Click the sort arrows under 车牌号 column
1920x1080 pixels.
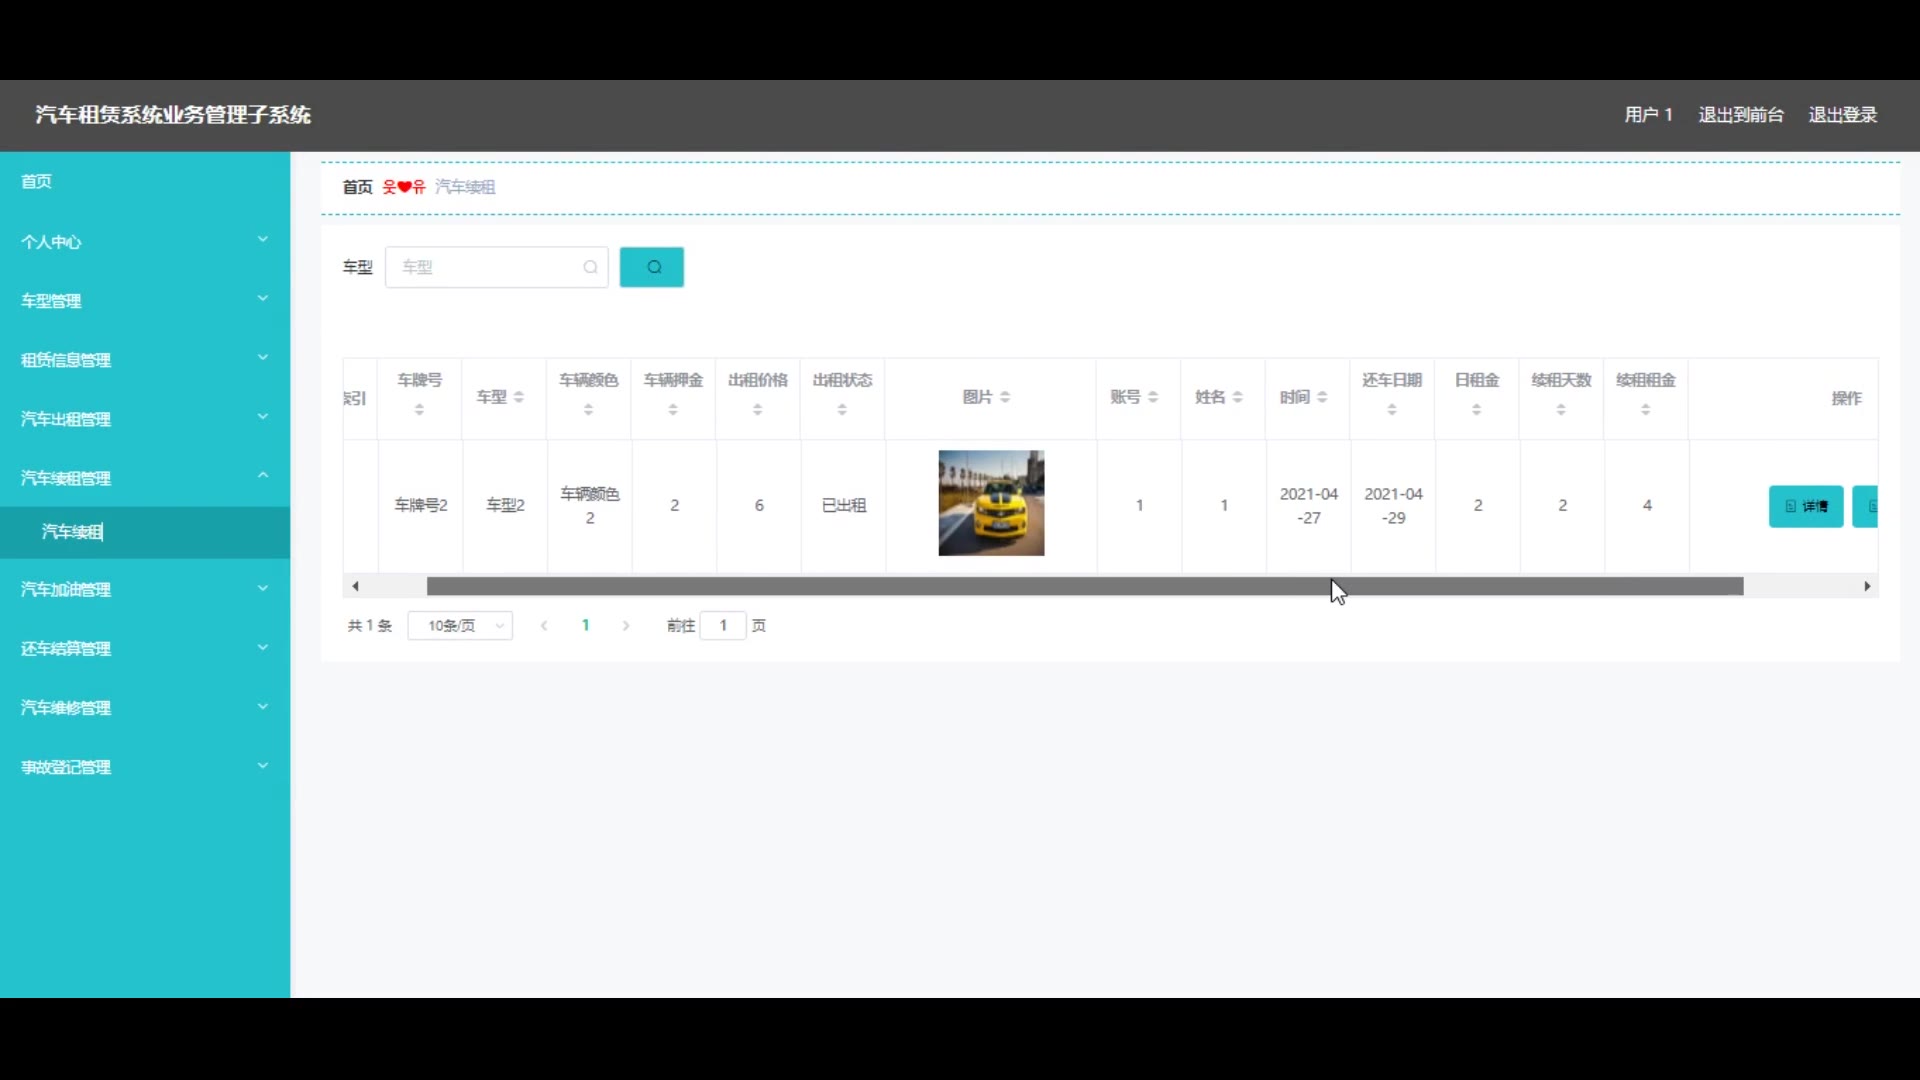(x=419, y=410)
